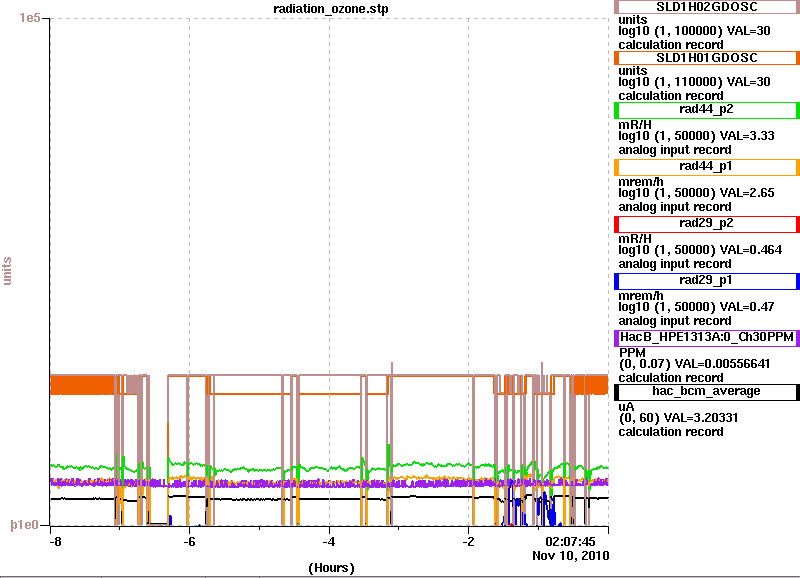Click 'mR/H' unit under rad44_p2

tap(635, 124)
